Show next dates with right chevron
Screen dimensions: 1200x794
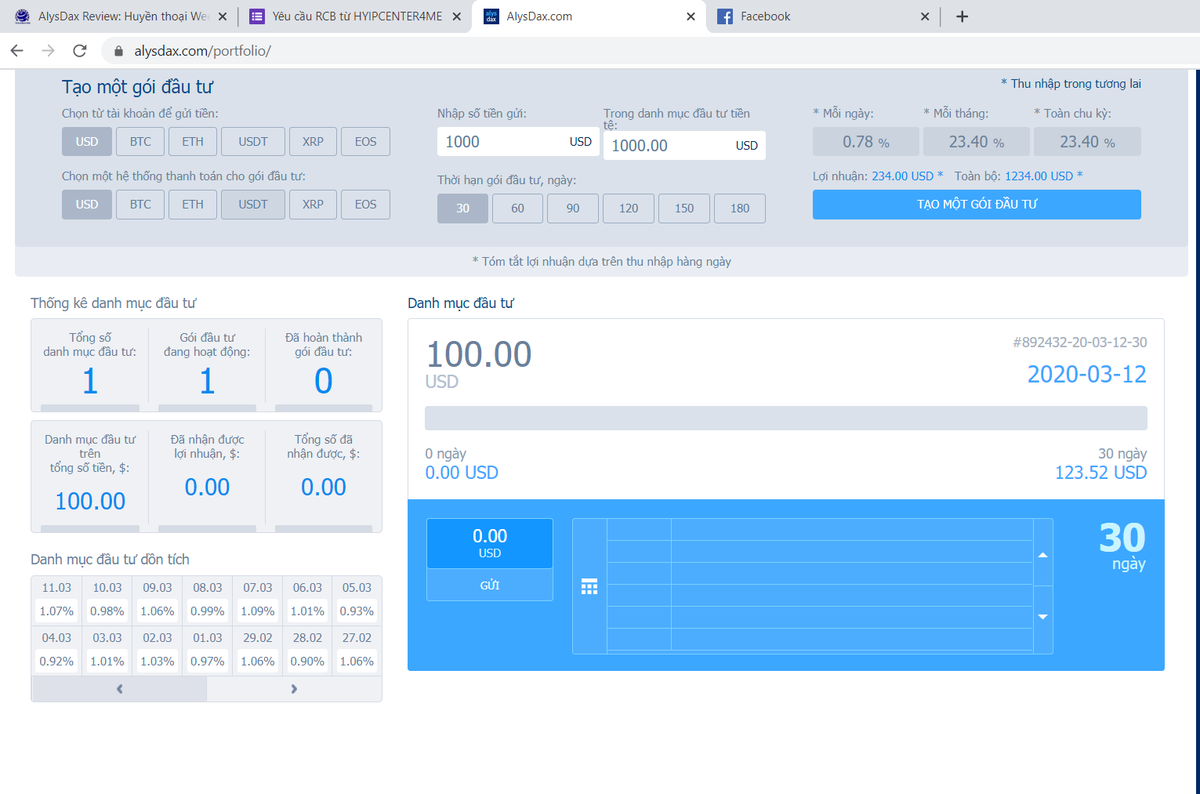(x=294, y=688)
